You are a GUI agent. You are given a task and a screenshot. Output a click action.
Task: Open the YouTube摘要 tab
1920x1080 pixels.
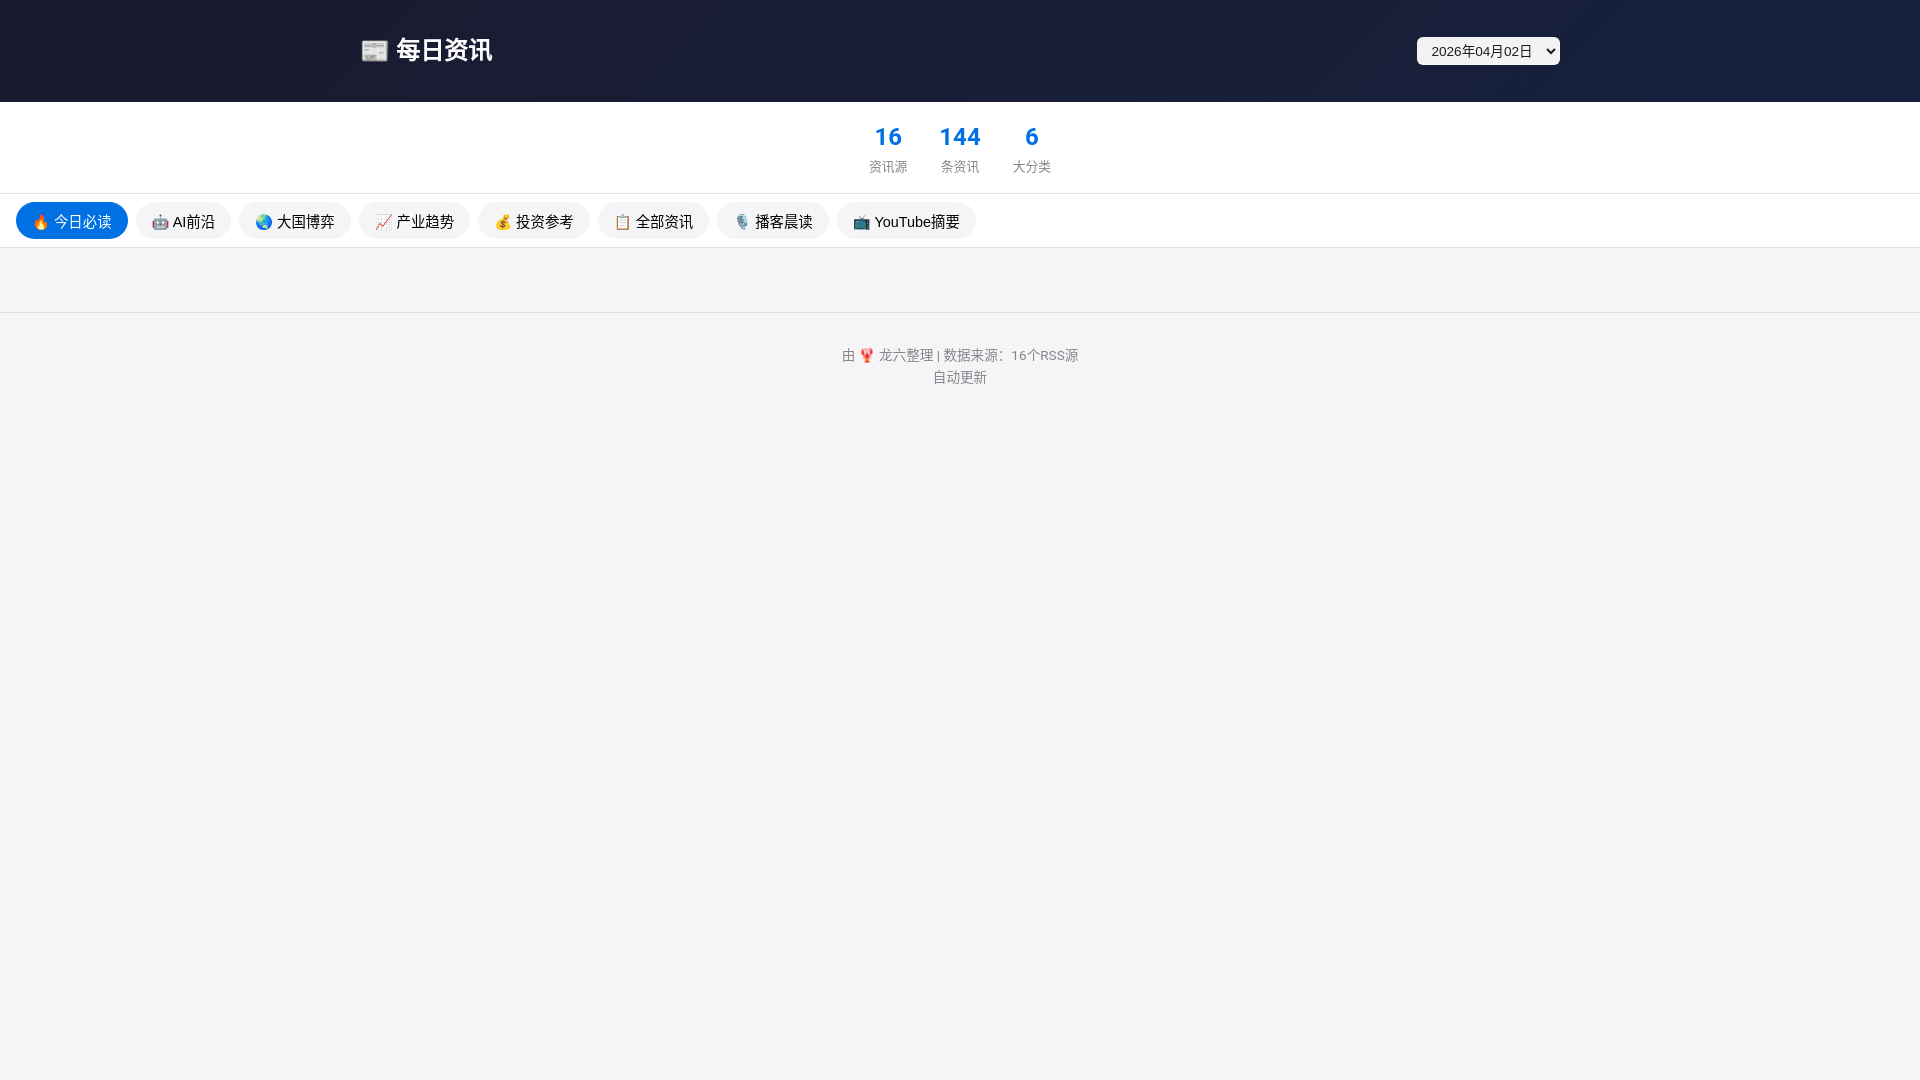click(x=906, y=221)
